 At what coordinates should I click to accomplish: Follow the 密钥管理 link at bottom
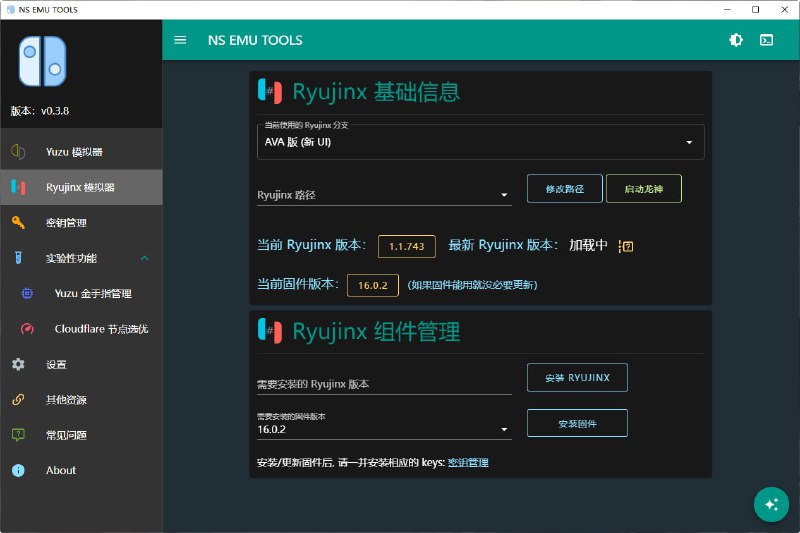(x=468, y=463)
